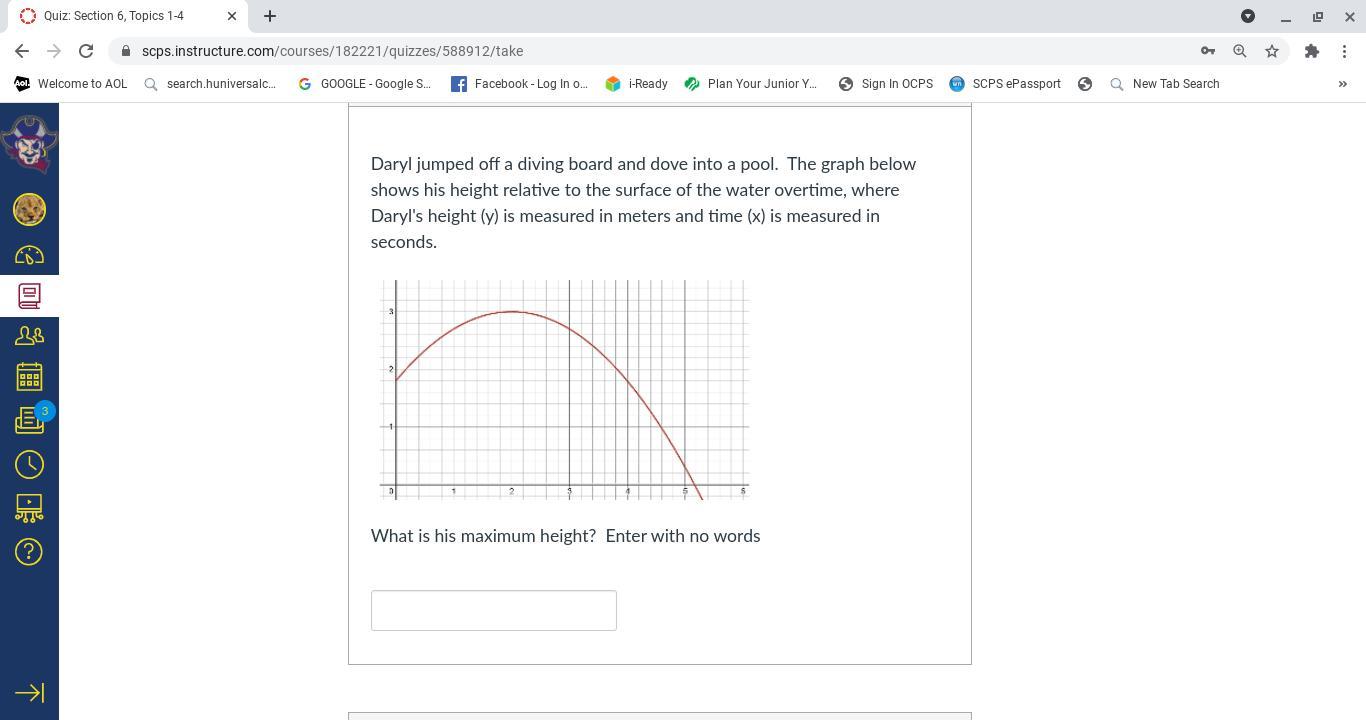This screenshot has width=1366, height=720.
Task: Expand the global navigation sidebar arrow
Action: (x=29, y=693)
